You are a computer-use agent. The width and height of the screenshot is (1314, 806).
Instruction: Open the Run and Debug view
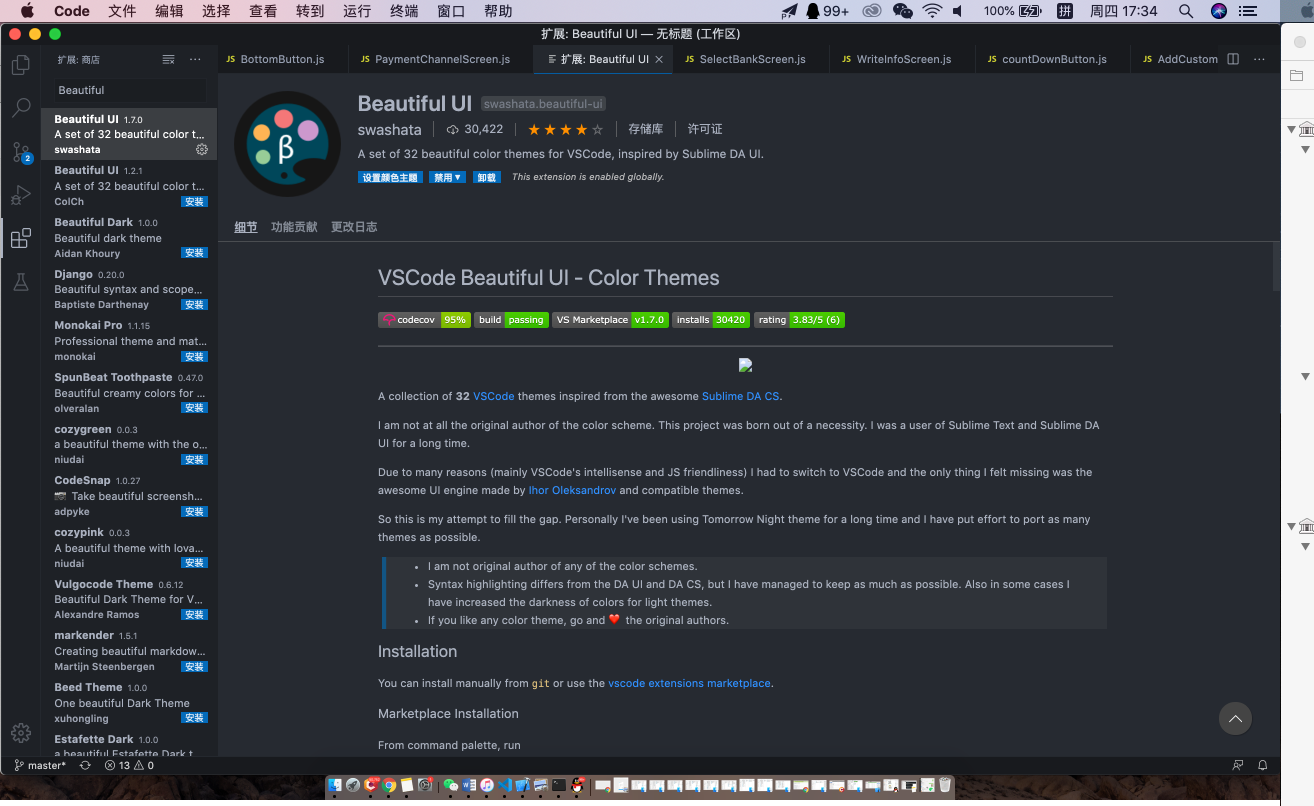coord(20,195)
